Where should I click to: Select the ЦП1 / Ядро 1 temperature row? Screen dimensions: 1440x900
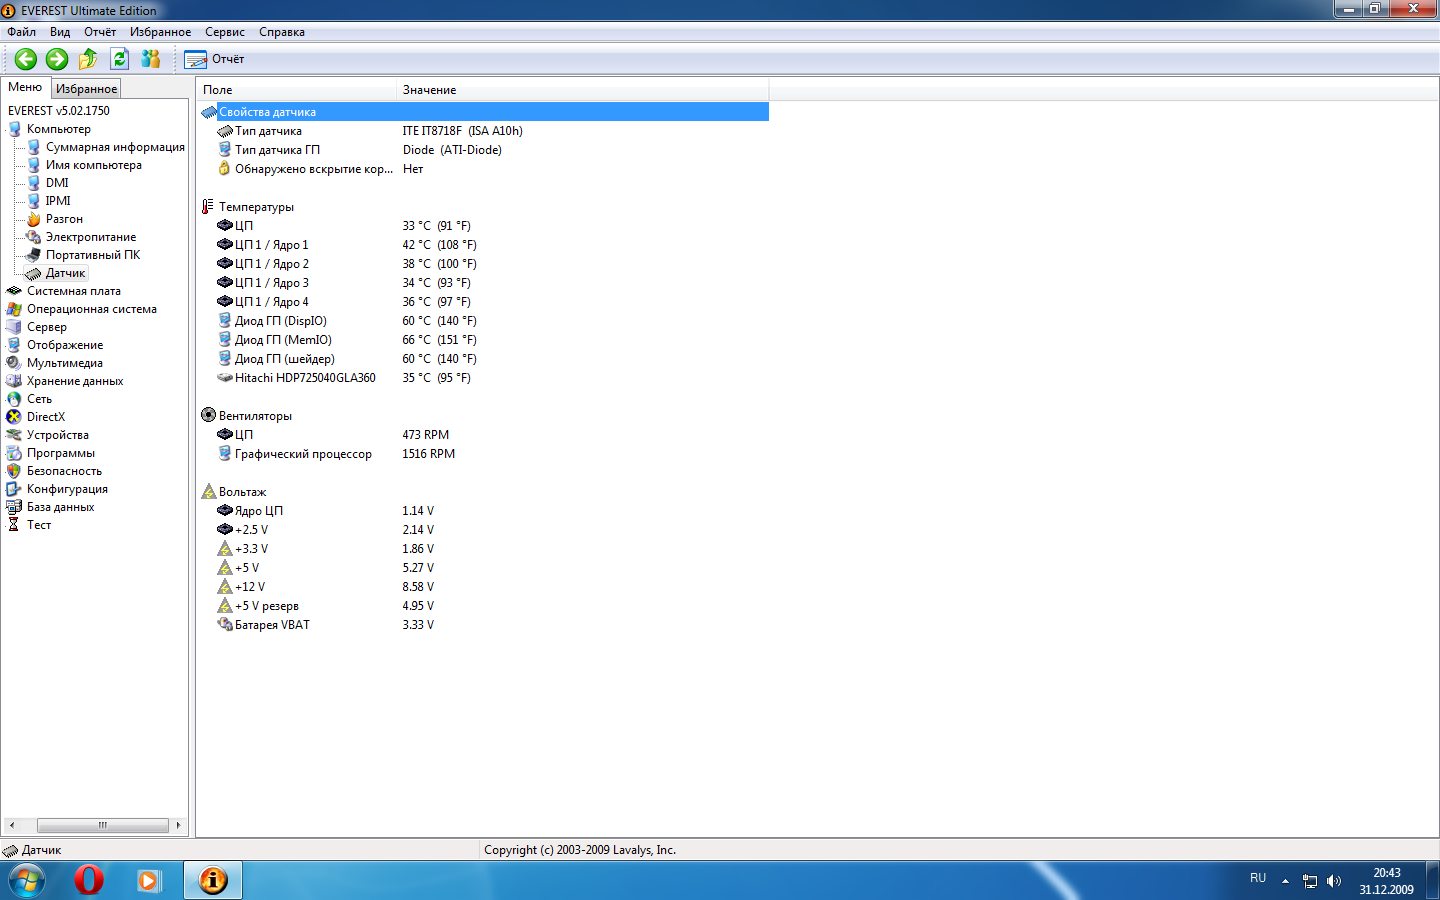[483, 245]
